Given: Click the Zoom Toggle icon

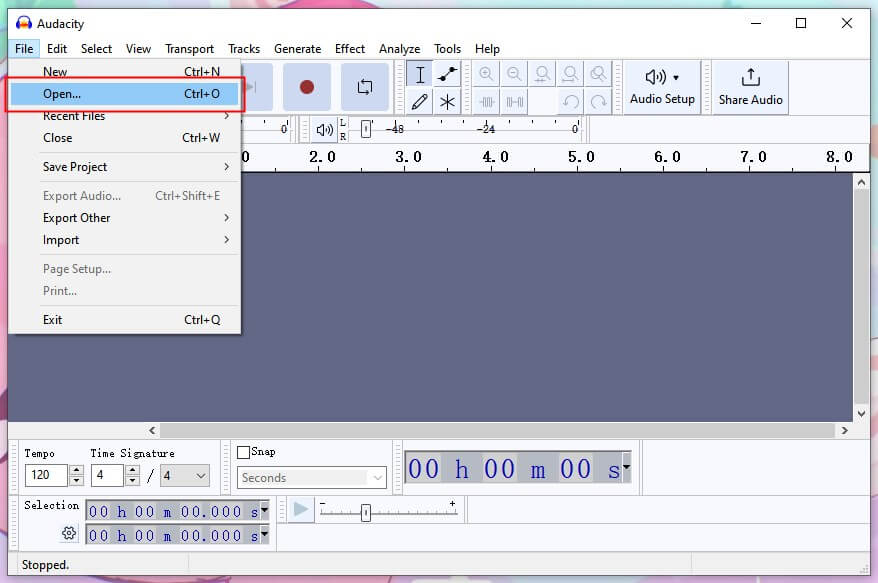Looking at the screenshot, I should coord(598,74).
